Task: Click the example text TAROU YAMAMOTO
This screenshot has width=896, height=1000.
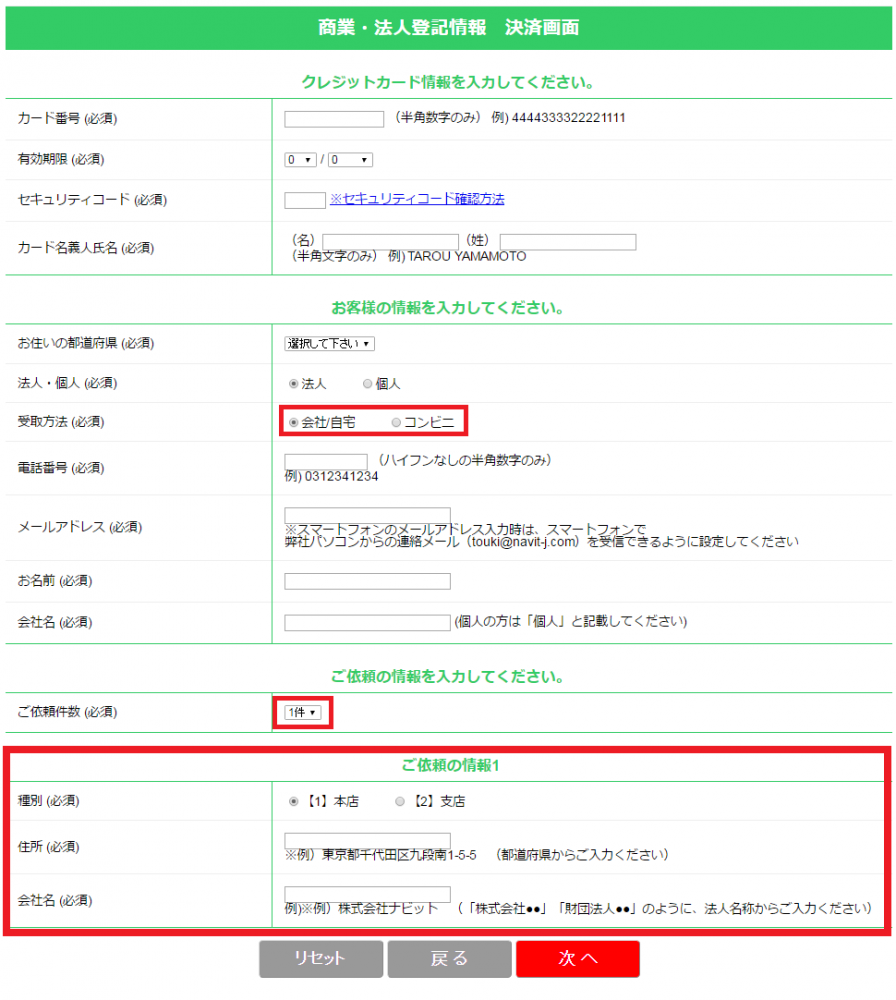Action: [467, 256]
